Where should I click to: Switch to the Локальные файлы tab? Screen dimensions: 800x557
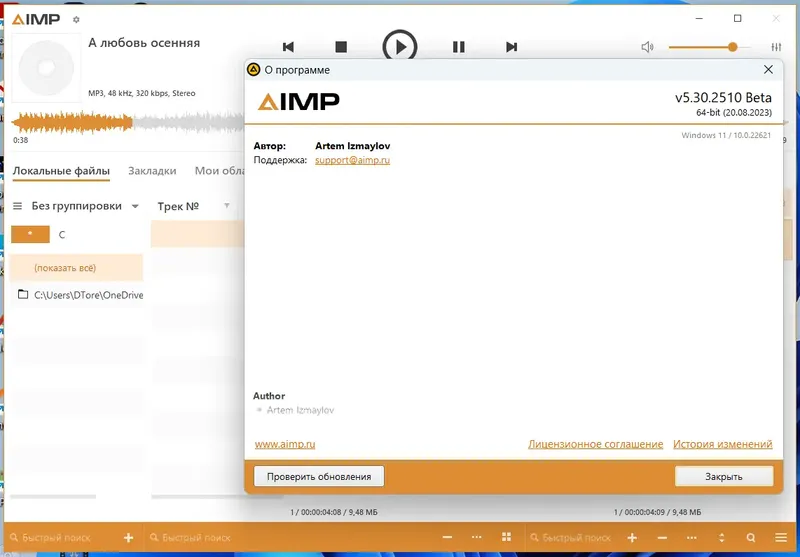61,171
